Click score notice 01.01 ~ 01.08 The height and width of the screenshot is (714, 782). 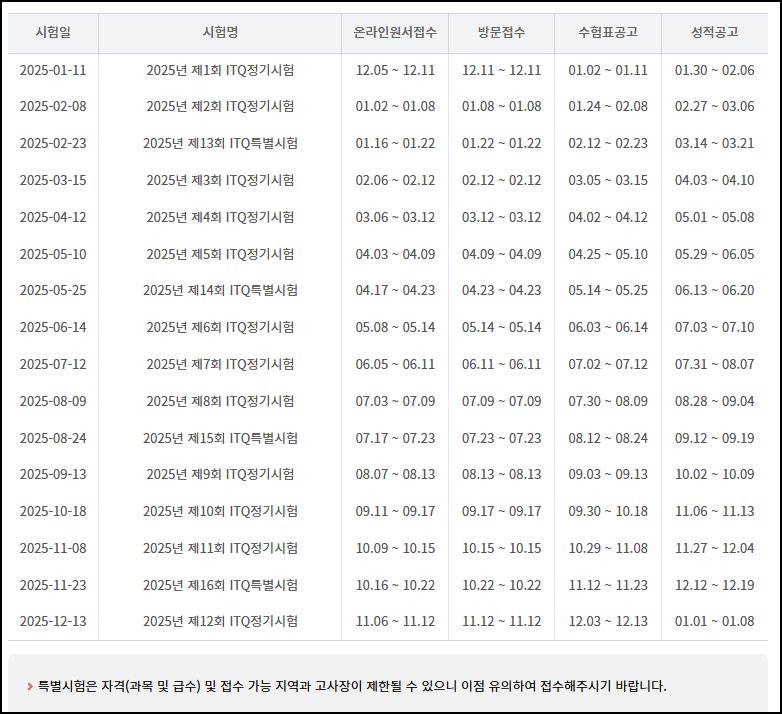[x=715, y=621]
